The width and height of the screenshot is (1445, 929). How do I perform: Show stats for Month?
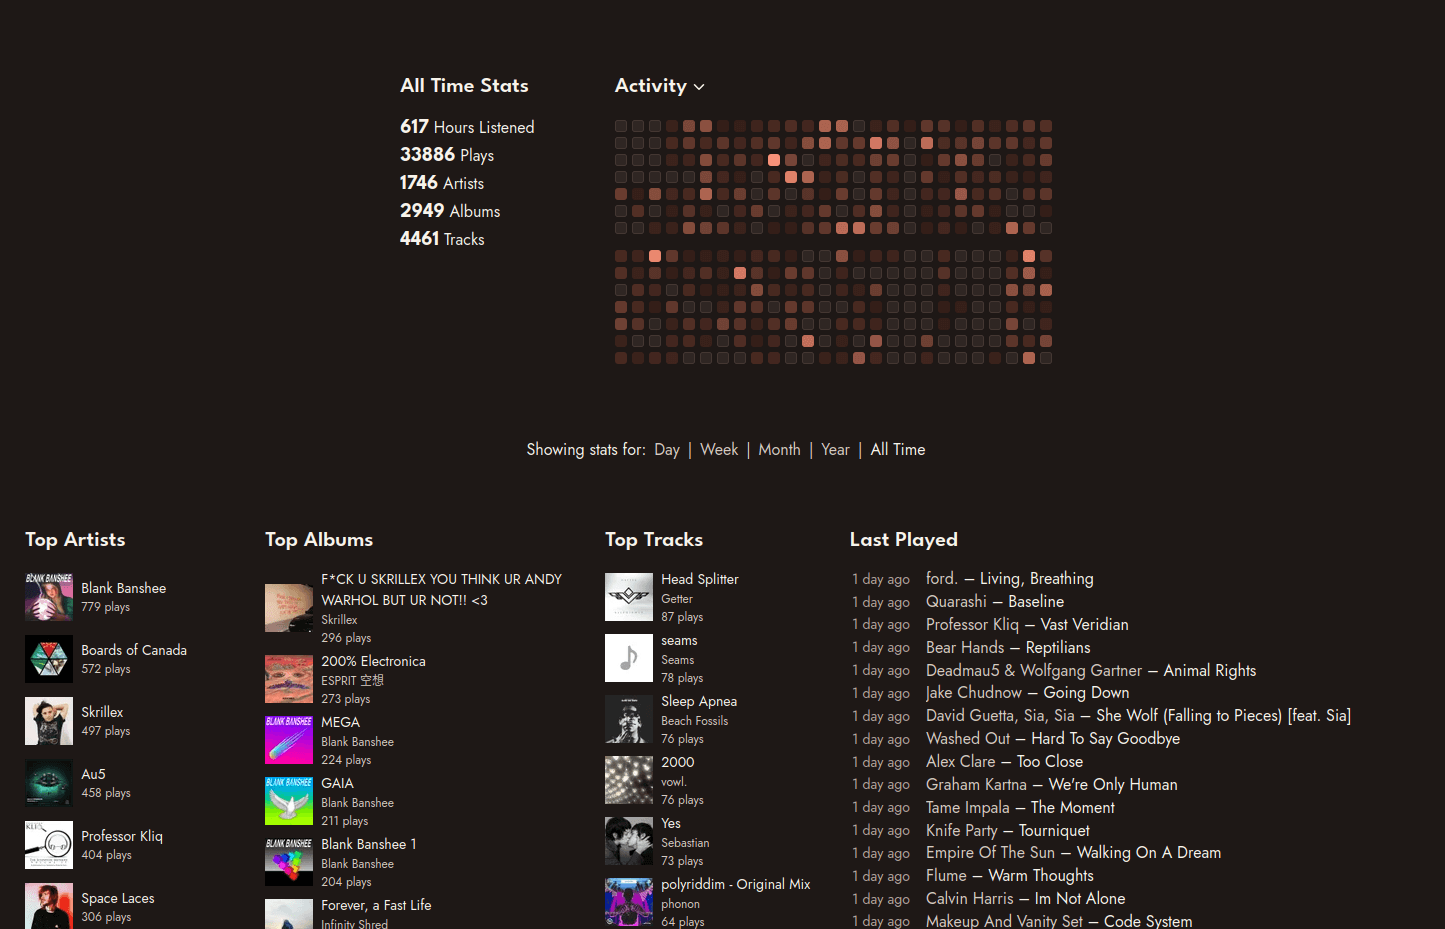tap(779, 449)
